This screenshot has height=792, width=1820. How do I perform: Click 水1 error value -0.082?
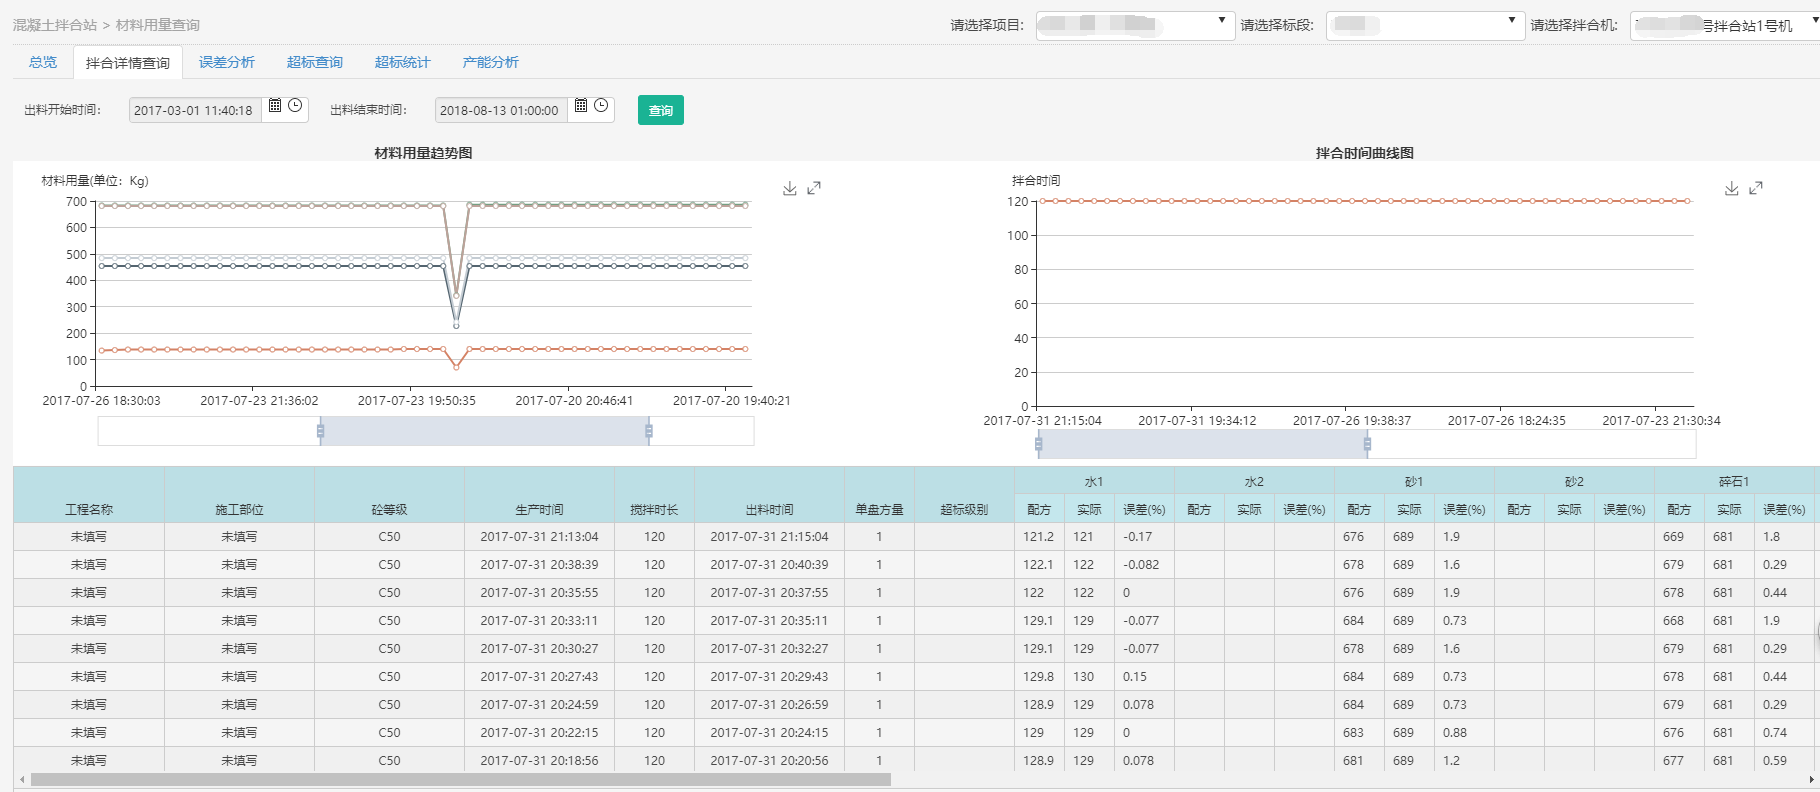[1144, 564]
